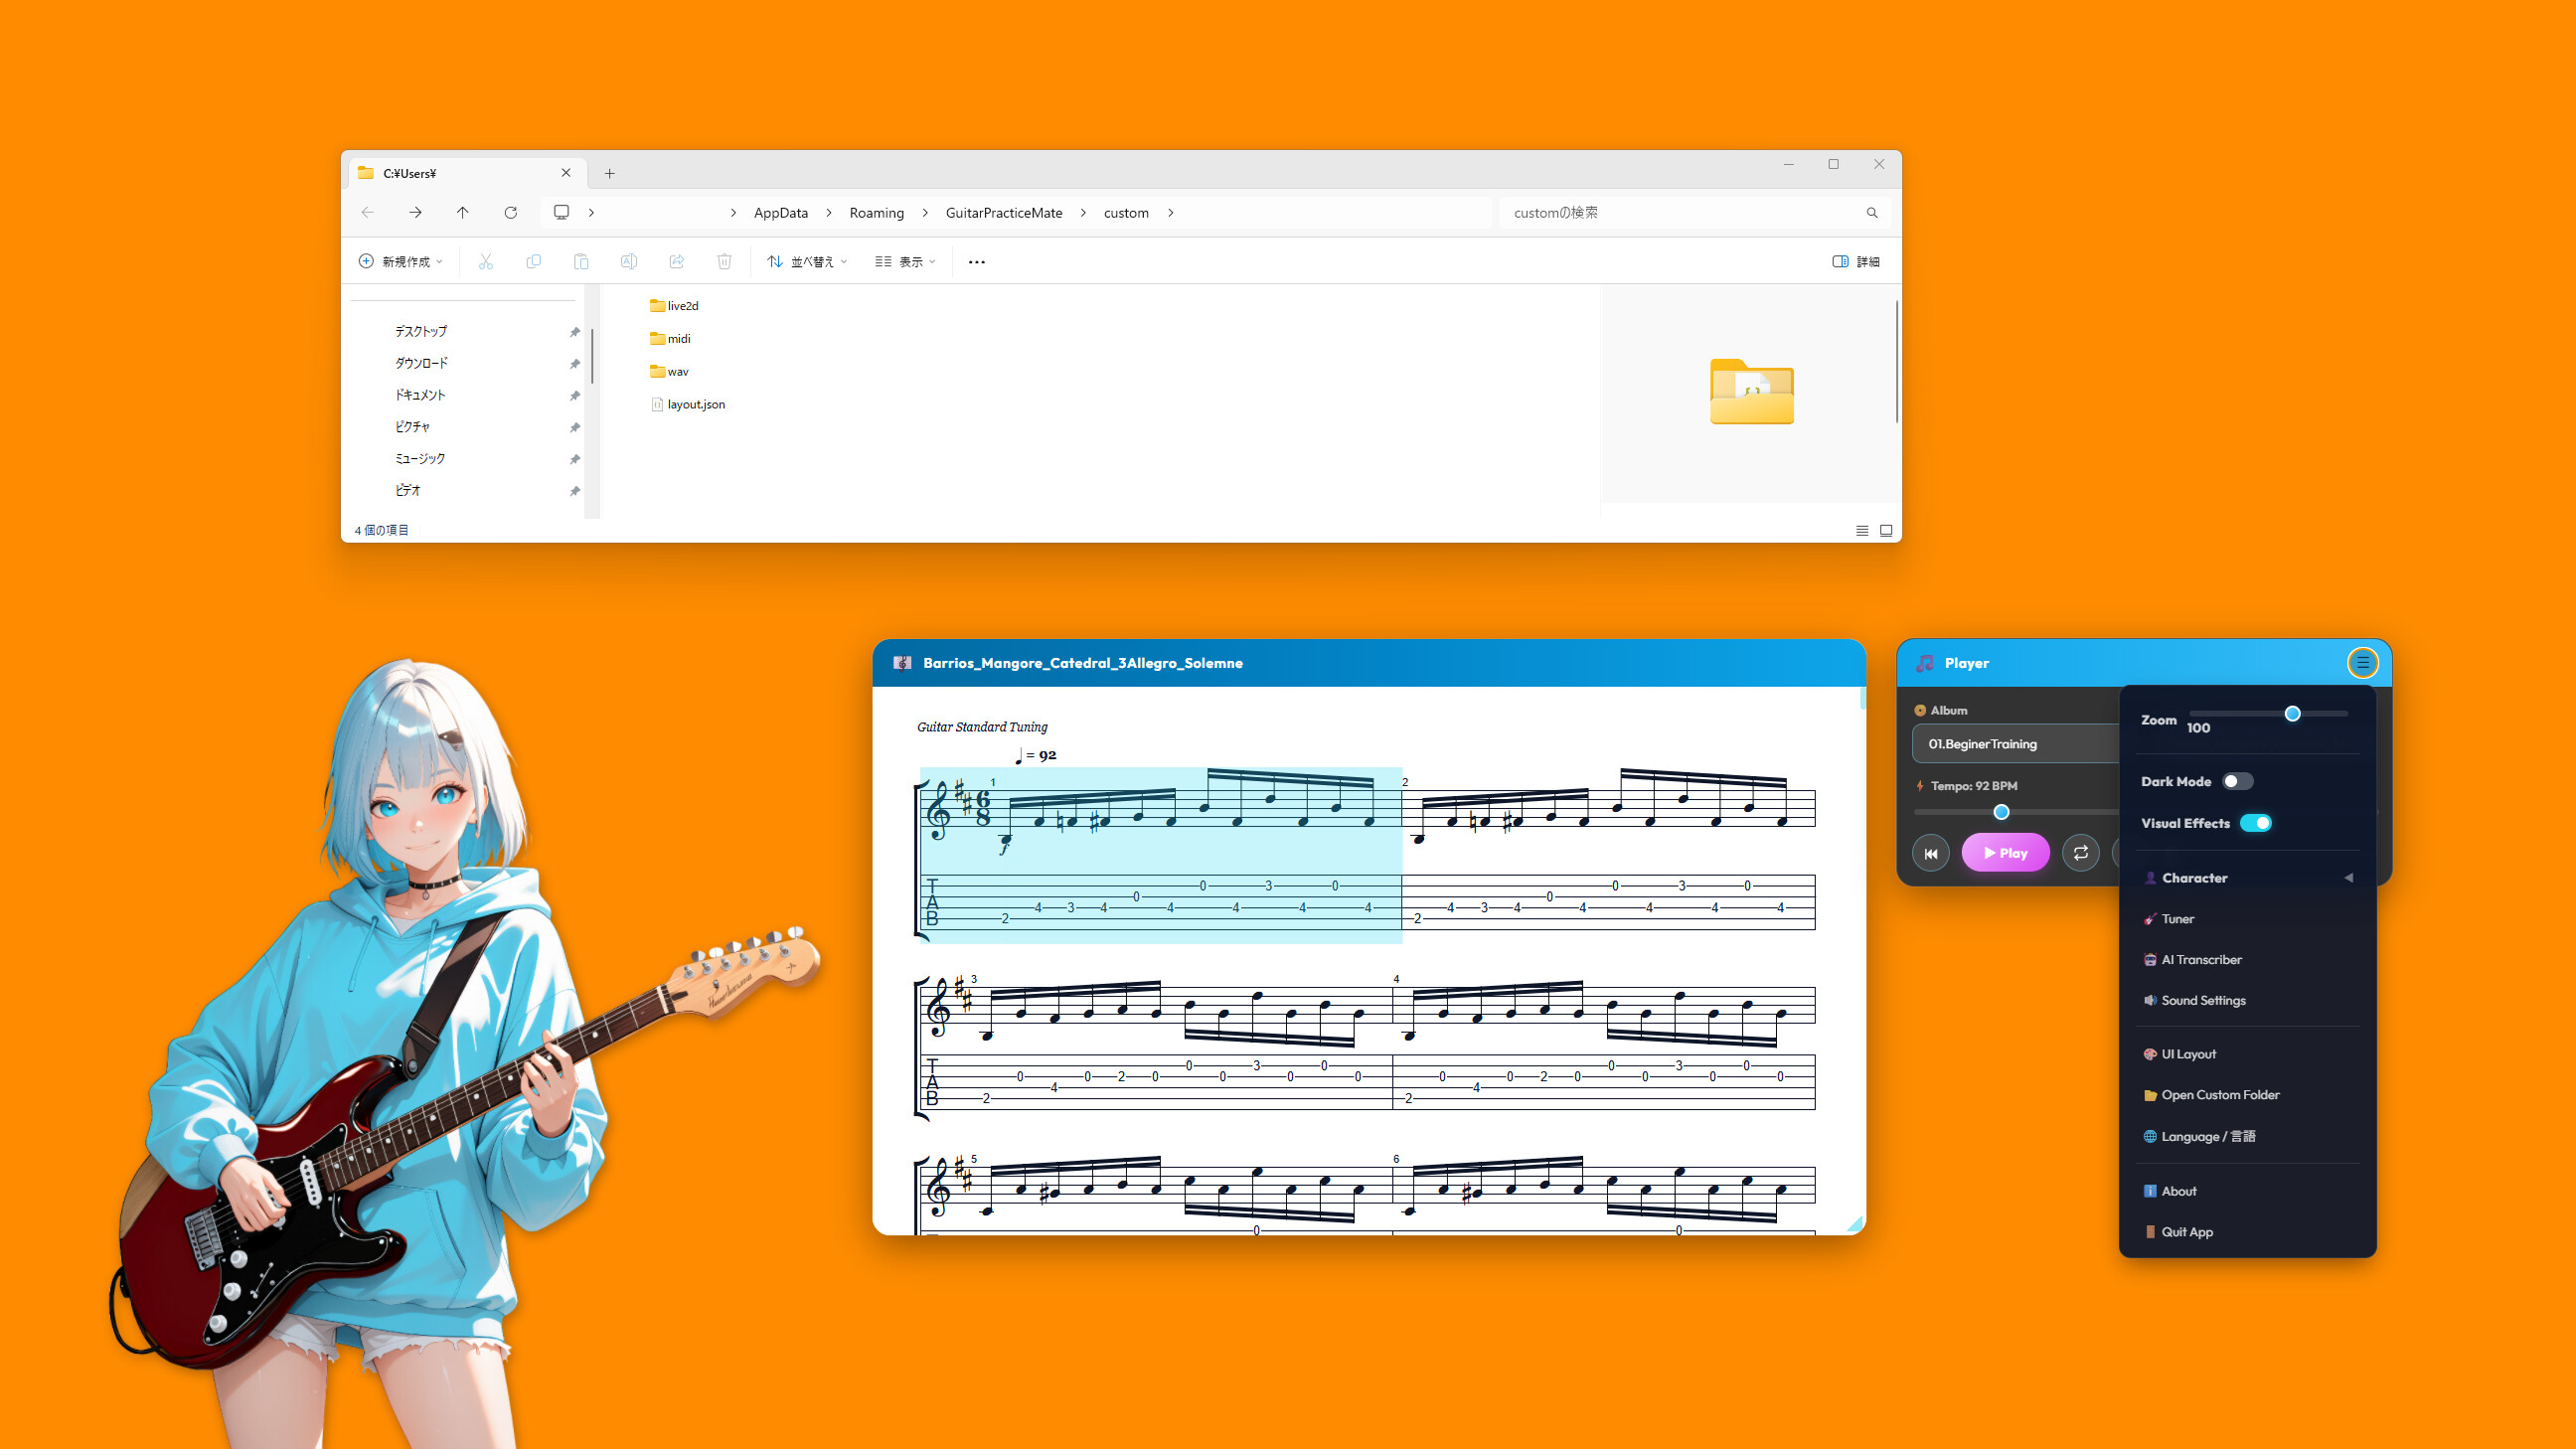Open the See more ellipsis menu
Image resolution: width=2576 pixels, height=1449 pixels.
pos(977,262)
